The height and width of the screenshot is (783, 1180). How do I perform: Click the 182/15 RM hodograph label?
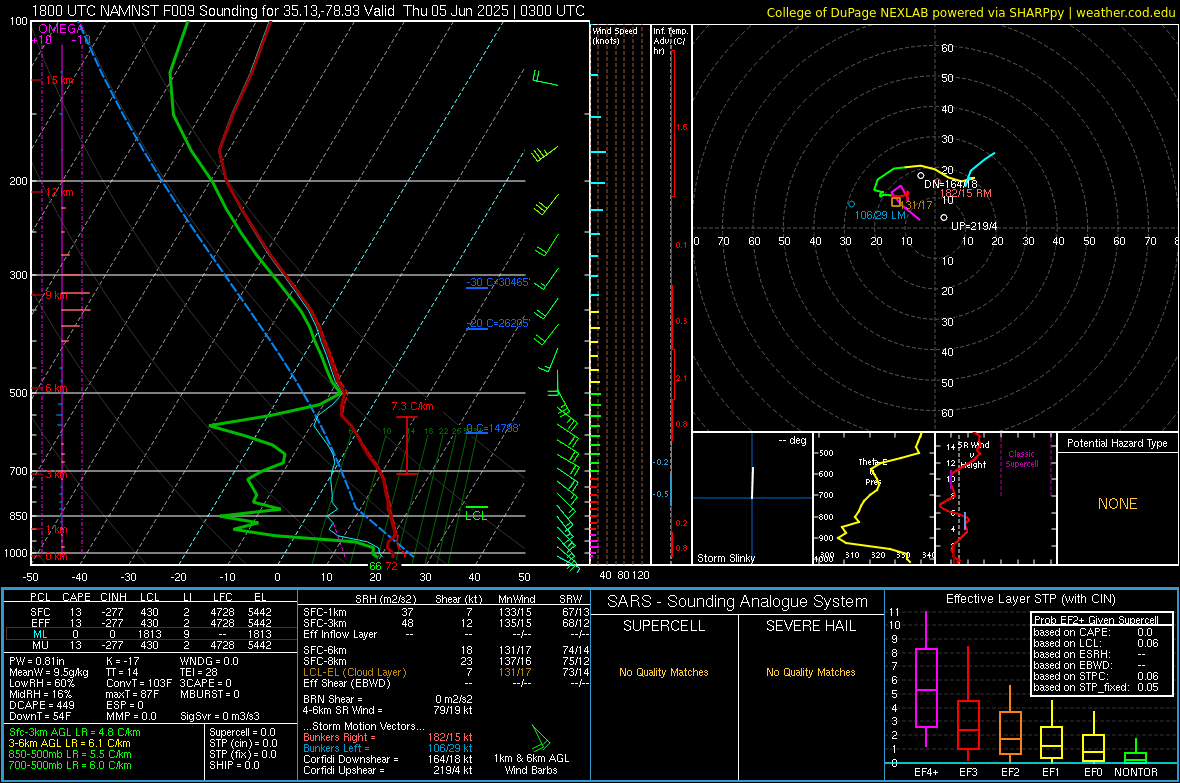point(966,193)
